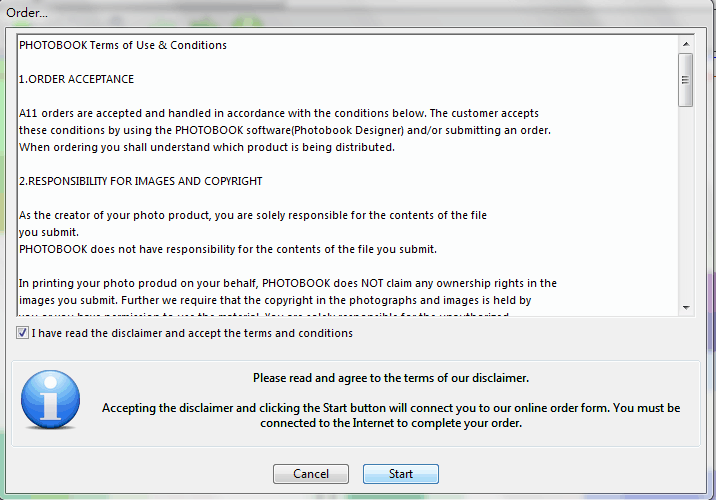Image resolution: width=716 pixels, height=500 pixels.
Task: Click the '2.RESPONSIBILITY FOR IMAGES AND COPYRIGHT' heading
Action: pyautogui.click(x=141, y=181)
